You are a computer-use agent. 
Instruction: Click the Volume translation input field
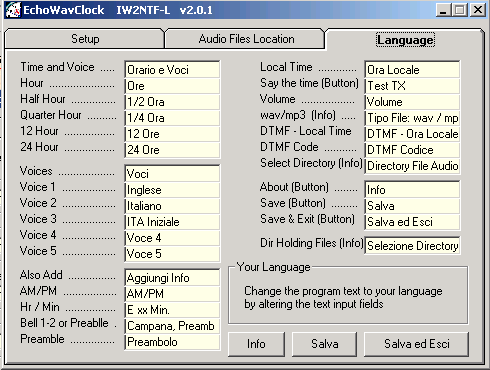[412, 102]
